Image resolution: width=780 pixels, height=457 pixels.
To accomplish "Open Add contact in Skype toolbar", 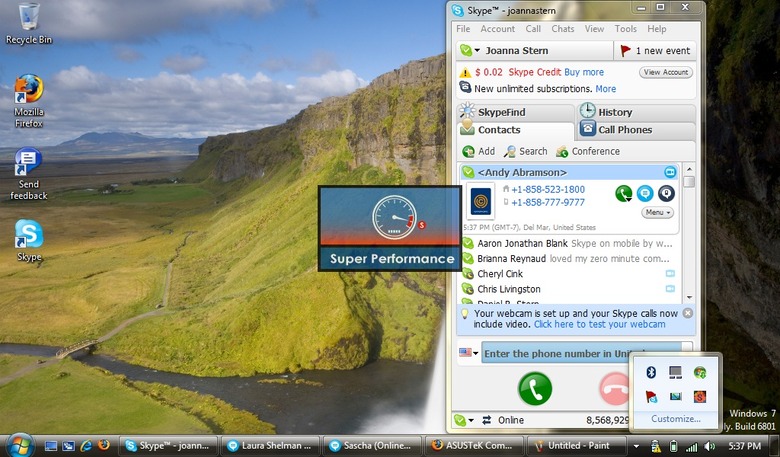I will (x=479, y=151).
